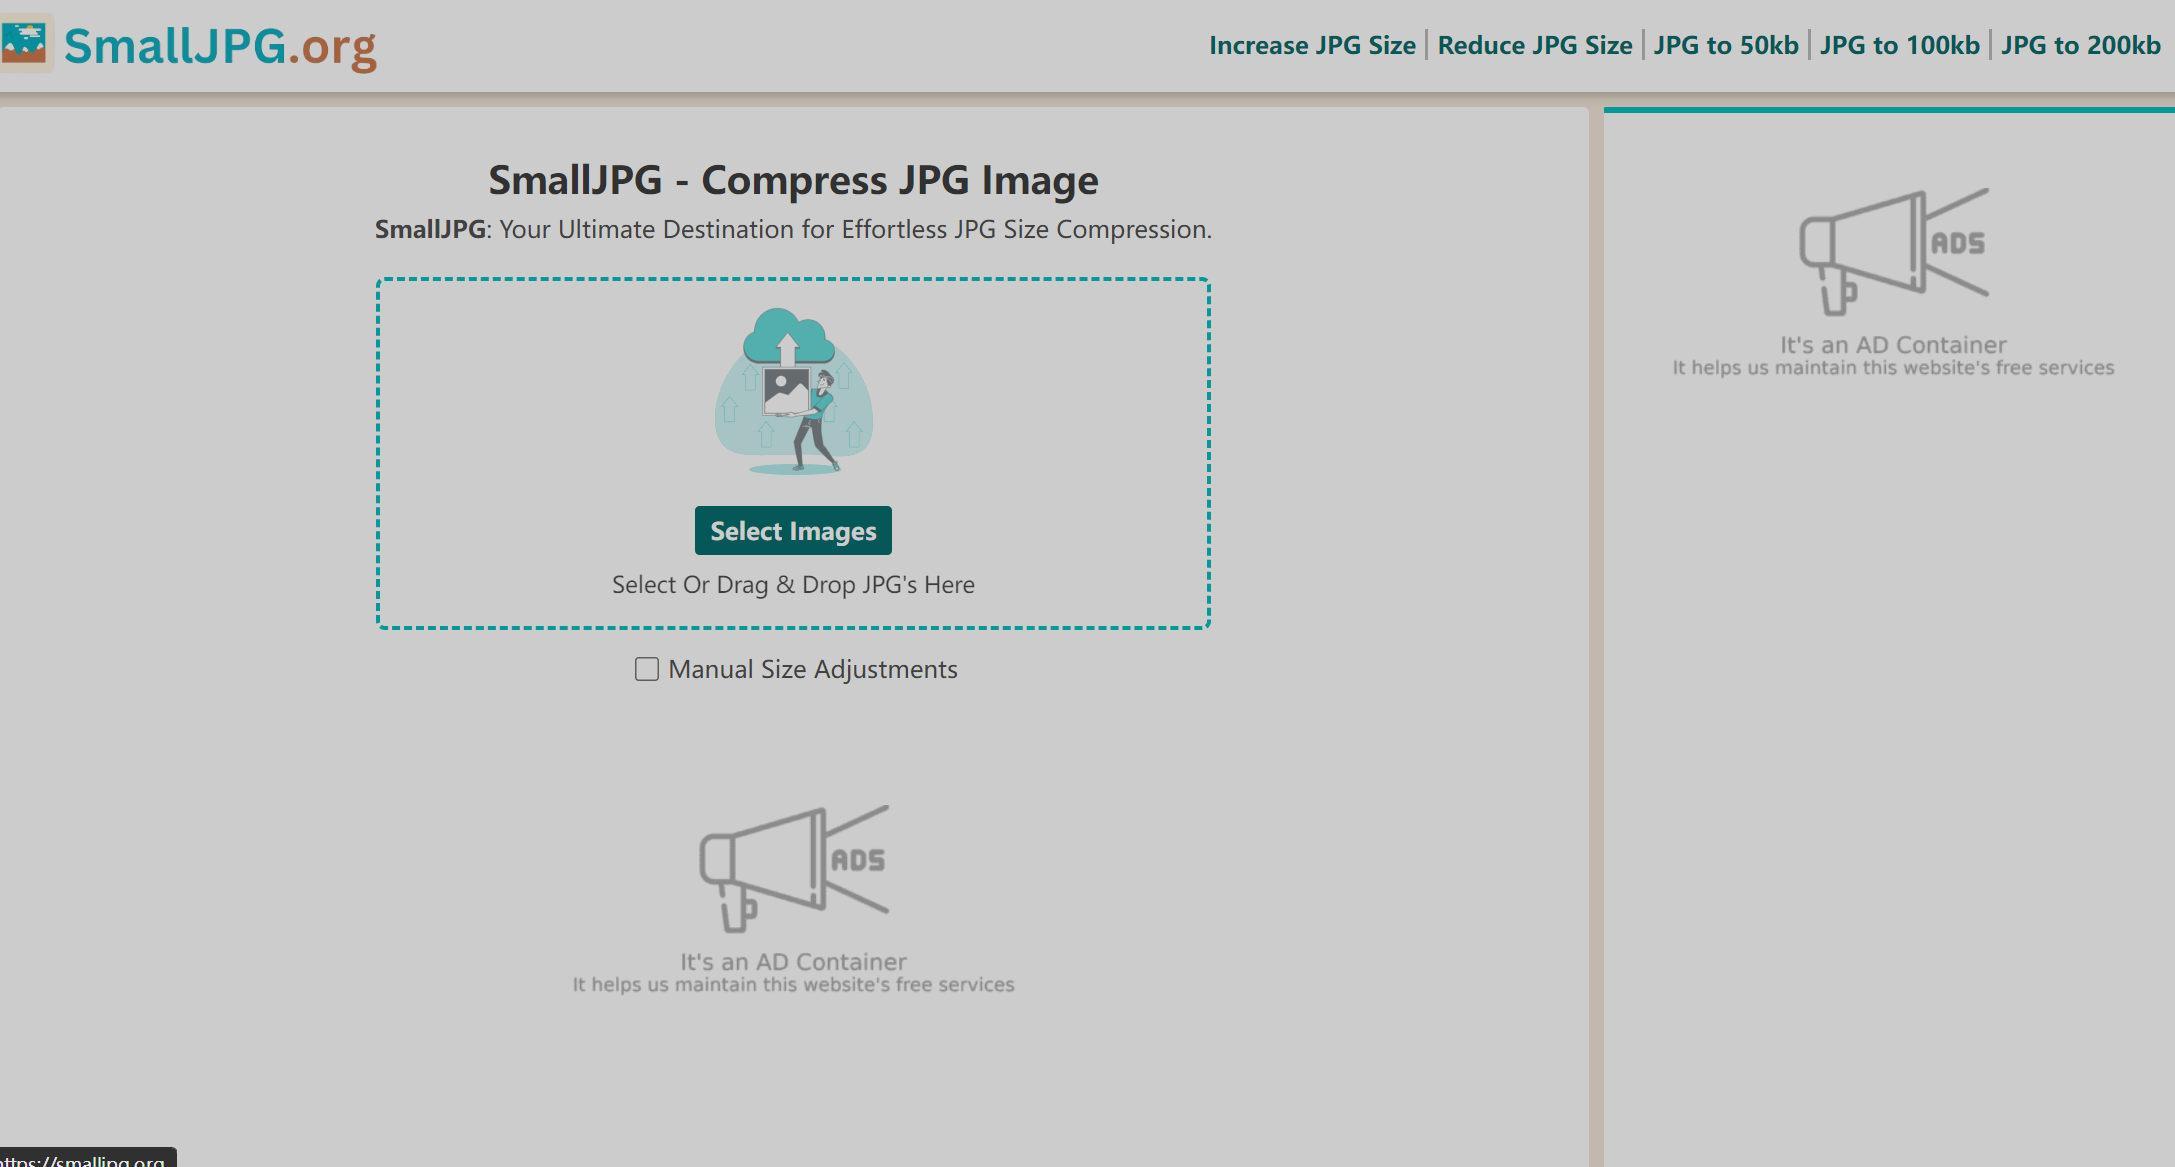The width and height of the screenshot is (2175, 1167).
Task: Click the Ultimate Destination subtitle text
Action: click(855, 229)
